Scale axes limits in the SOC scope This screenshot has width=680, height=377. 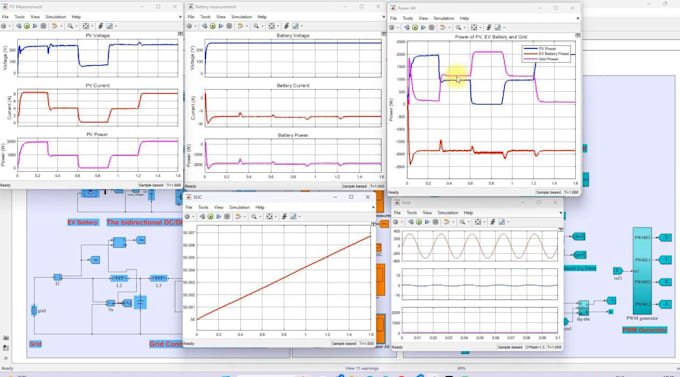point(269,216)
